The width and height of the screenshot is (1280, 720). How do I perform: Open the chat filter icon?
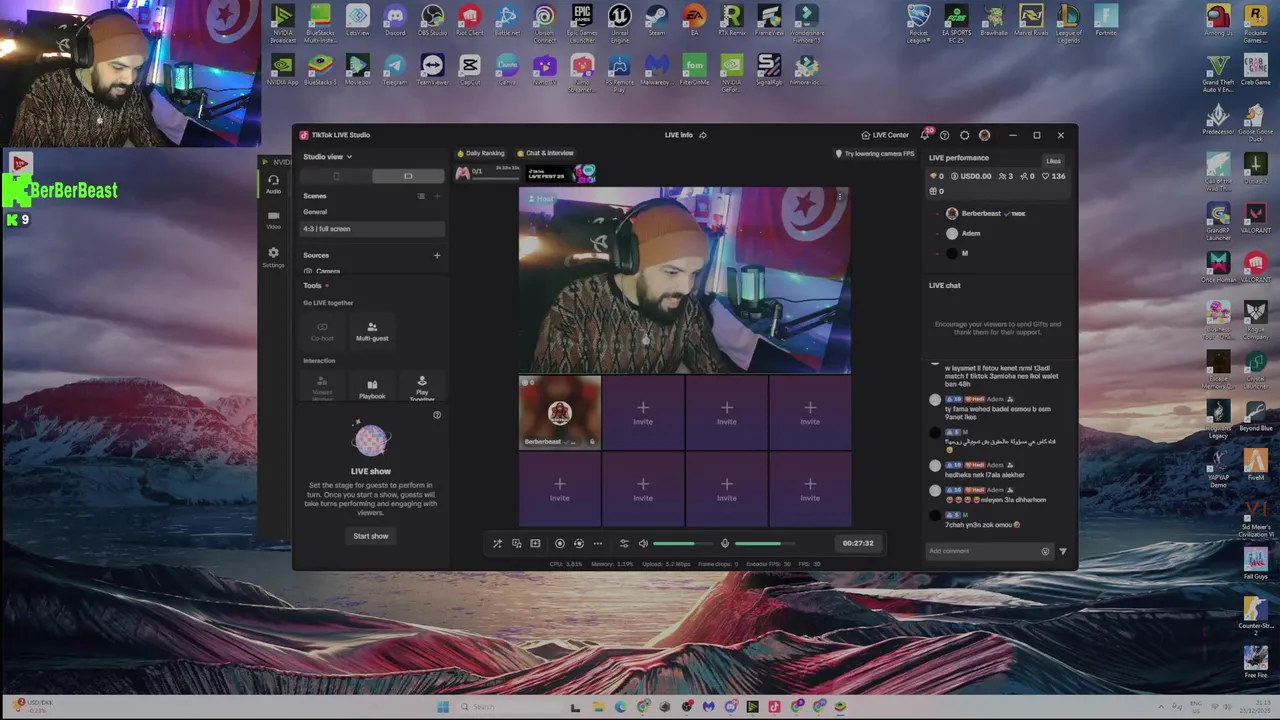[1063, 551]
